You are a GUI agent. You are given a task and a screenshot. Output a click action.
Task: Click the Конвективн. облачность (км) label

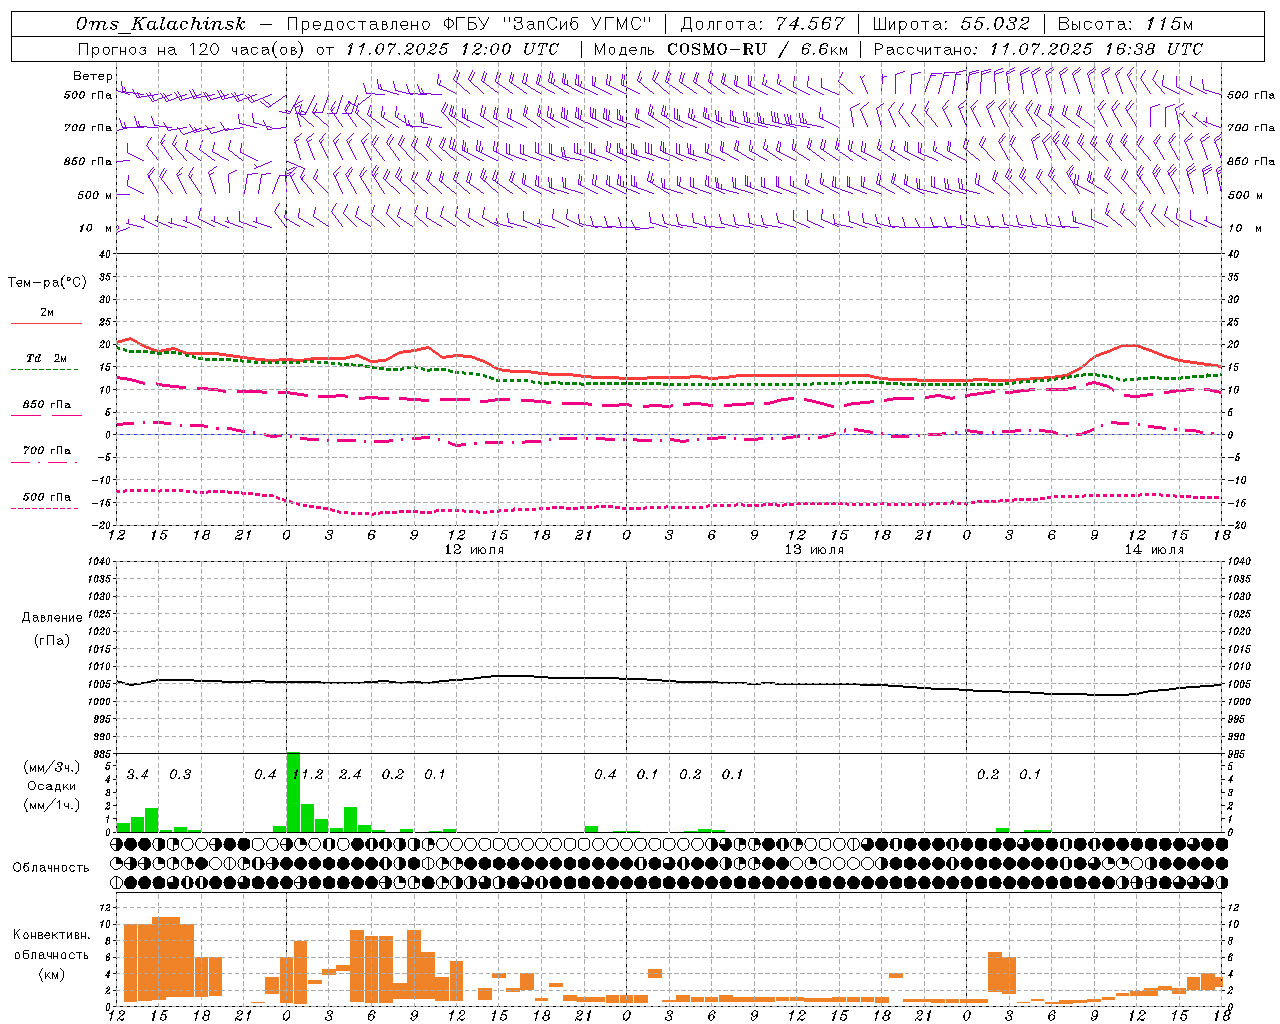51,954
